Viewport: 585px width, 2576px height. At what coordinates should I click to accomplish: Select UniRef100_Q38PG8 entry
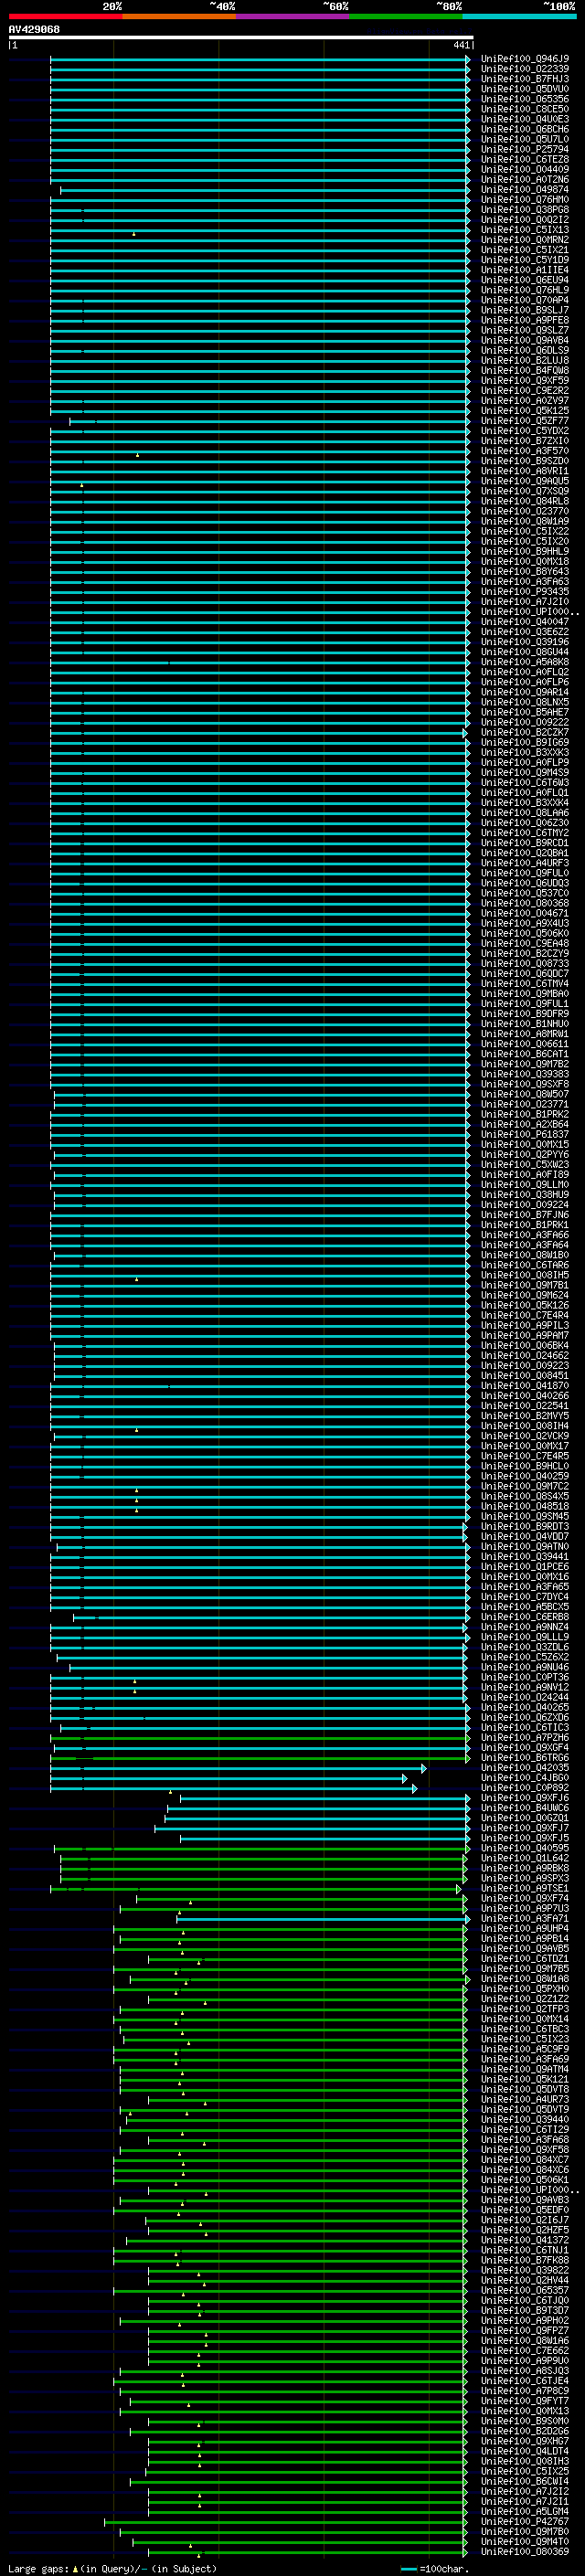524,210
